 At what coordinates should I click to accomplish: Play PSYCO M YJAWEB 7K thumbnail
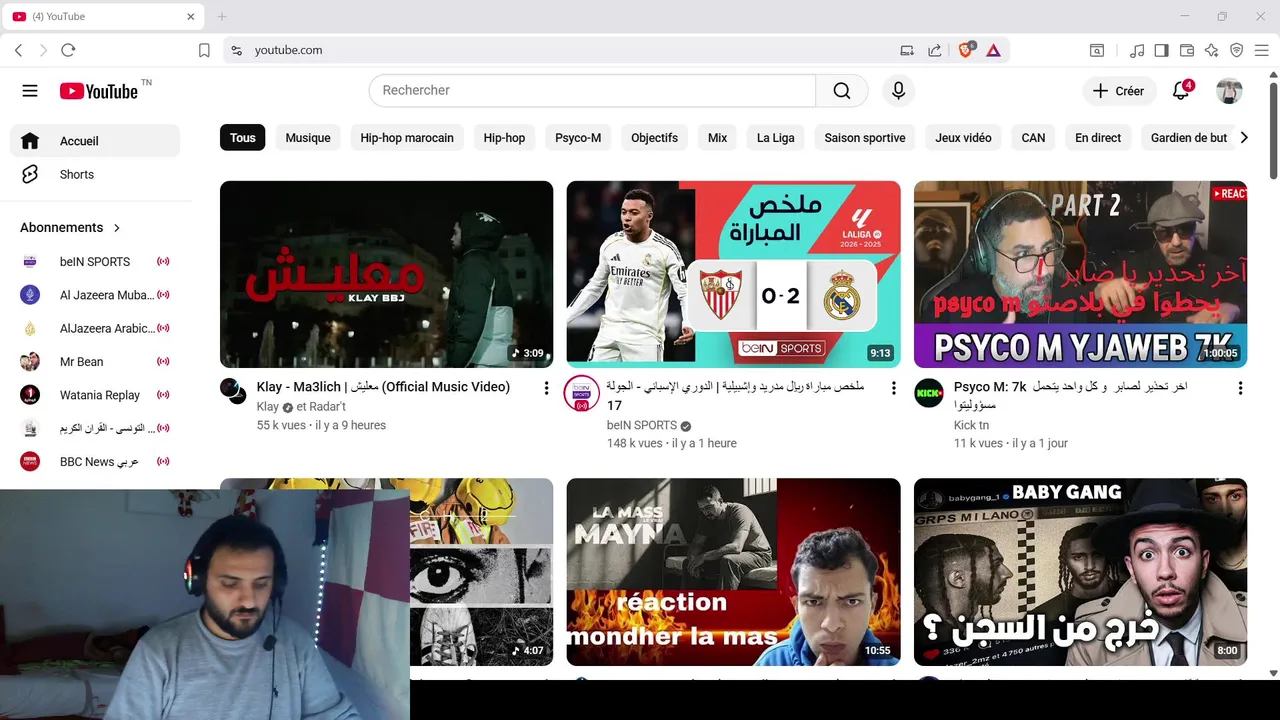[x=1080, y=274]
